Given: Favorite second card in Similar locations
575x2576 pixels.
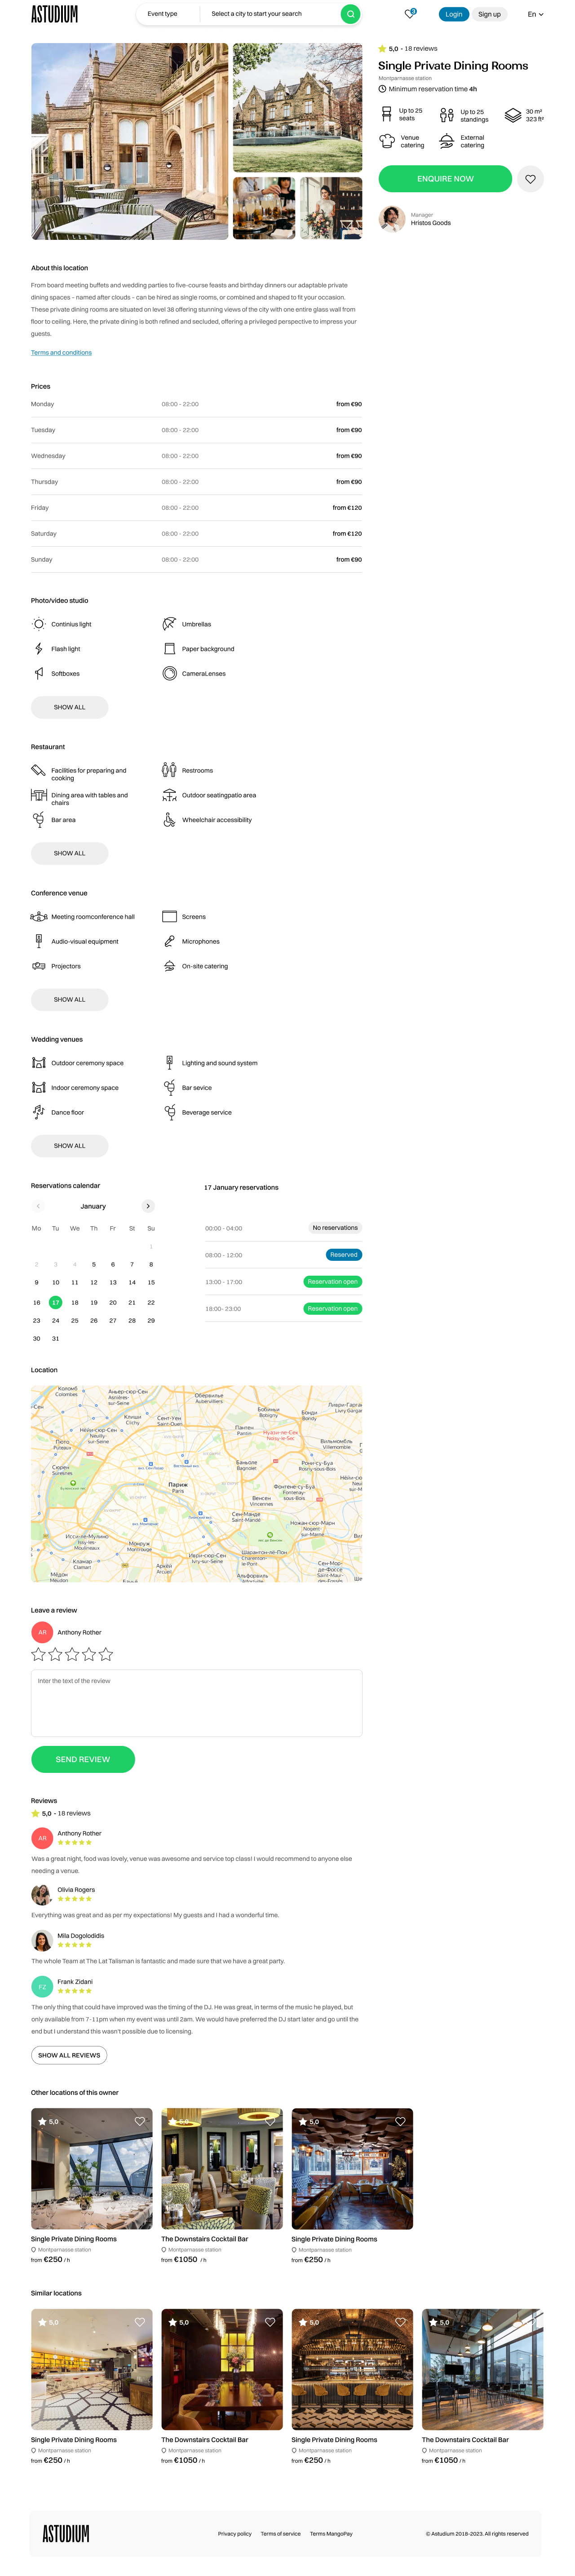Looking at the screenshot, I should pyautogui.click(x=270, y=2322).
